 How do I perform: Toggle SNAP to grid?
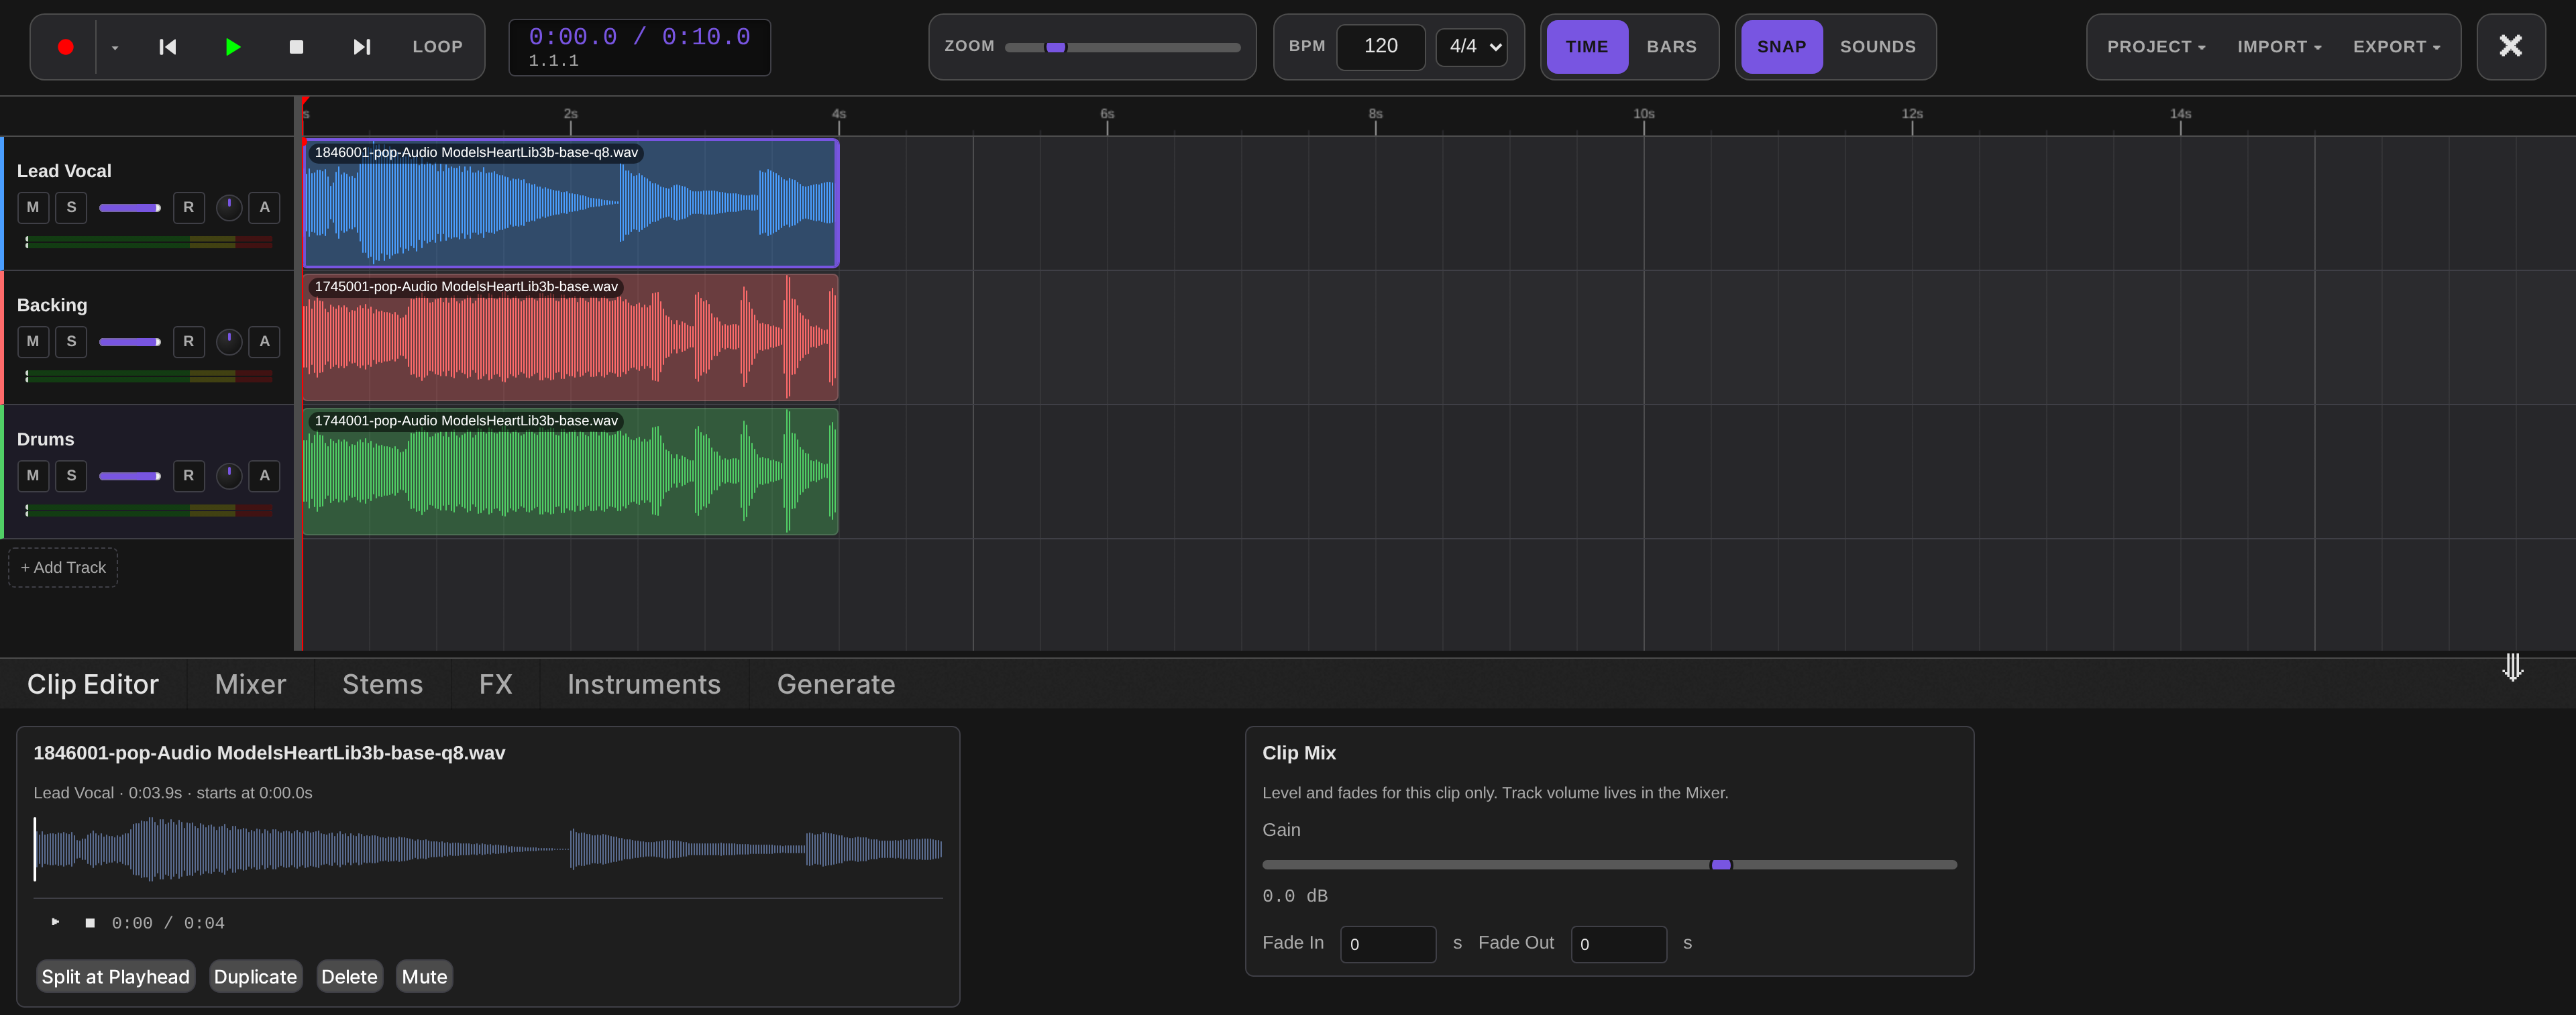[1781, 47]
